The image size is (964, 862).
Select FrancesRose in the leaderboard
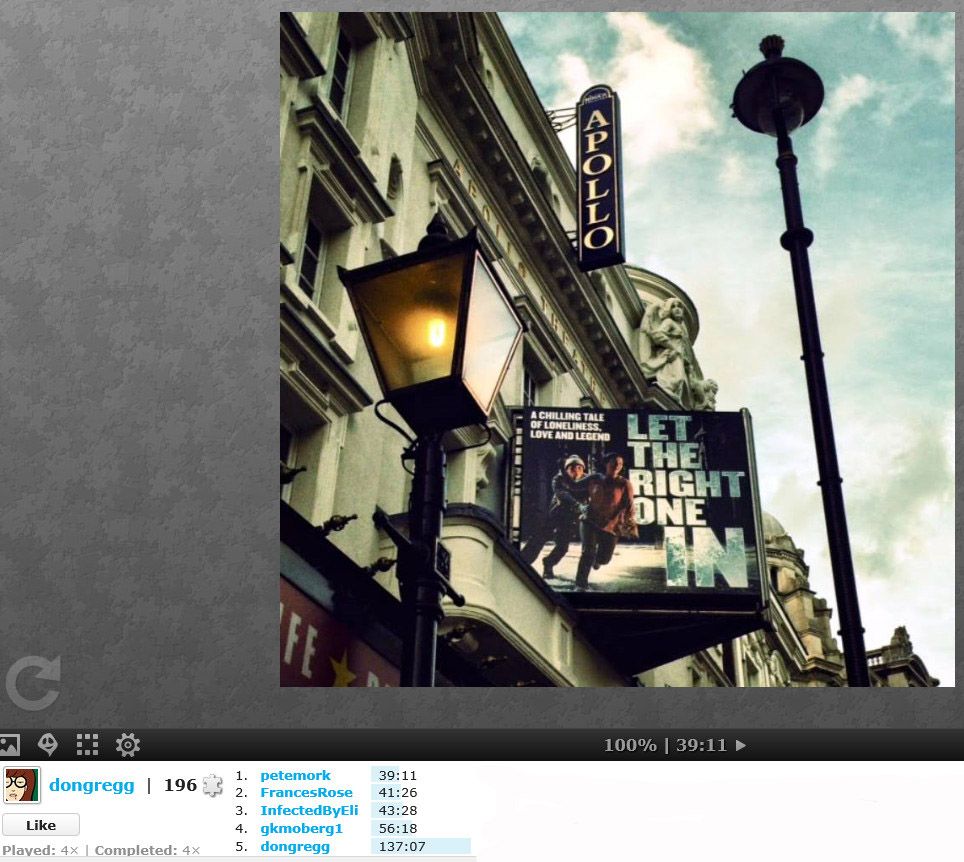coord(306,793)
